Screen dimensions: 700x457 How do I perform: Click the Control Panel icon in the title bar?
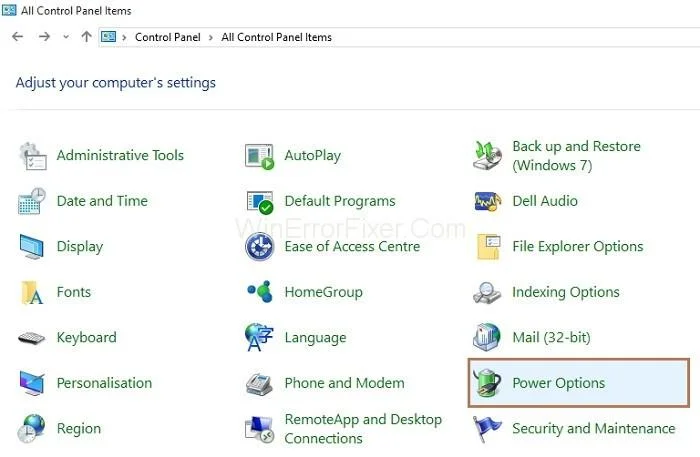(9, 10)
